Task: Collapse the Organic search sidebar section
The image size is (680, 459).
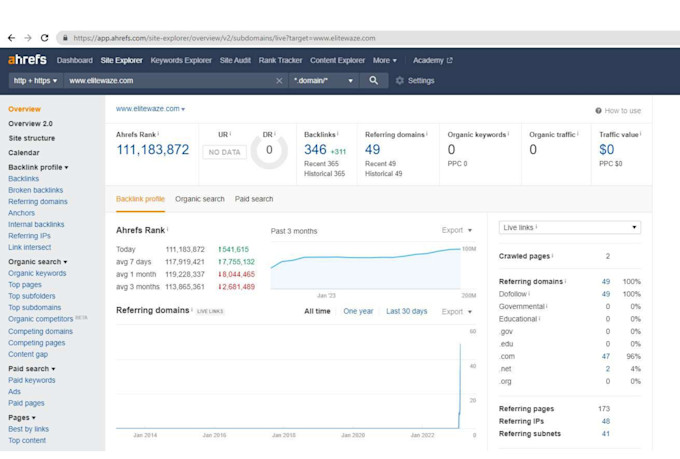Action: tap(38, 262)
